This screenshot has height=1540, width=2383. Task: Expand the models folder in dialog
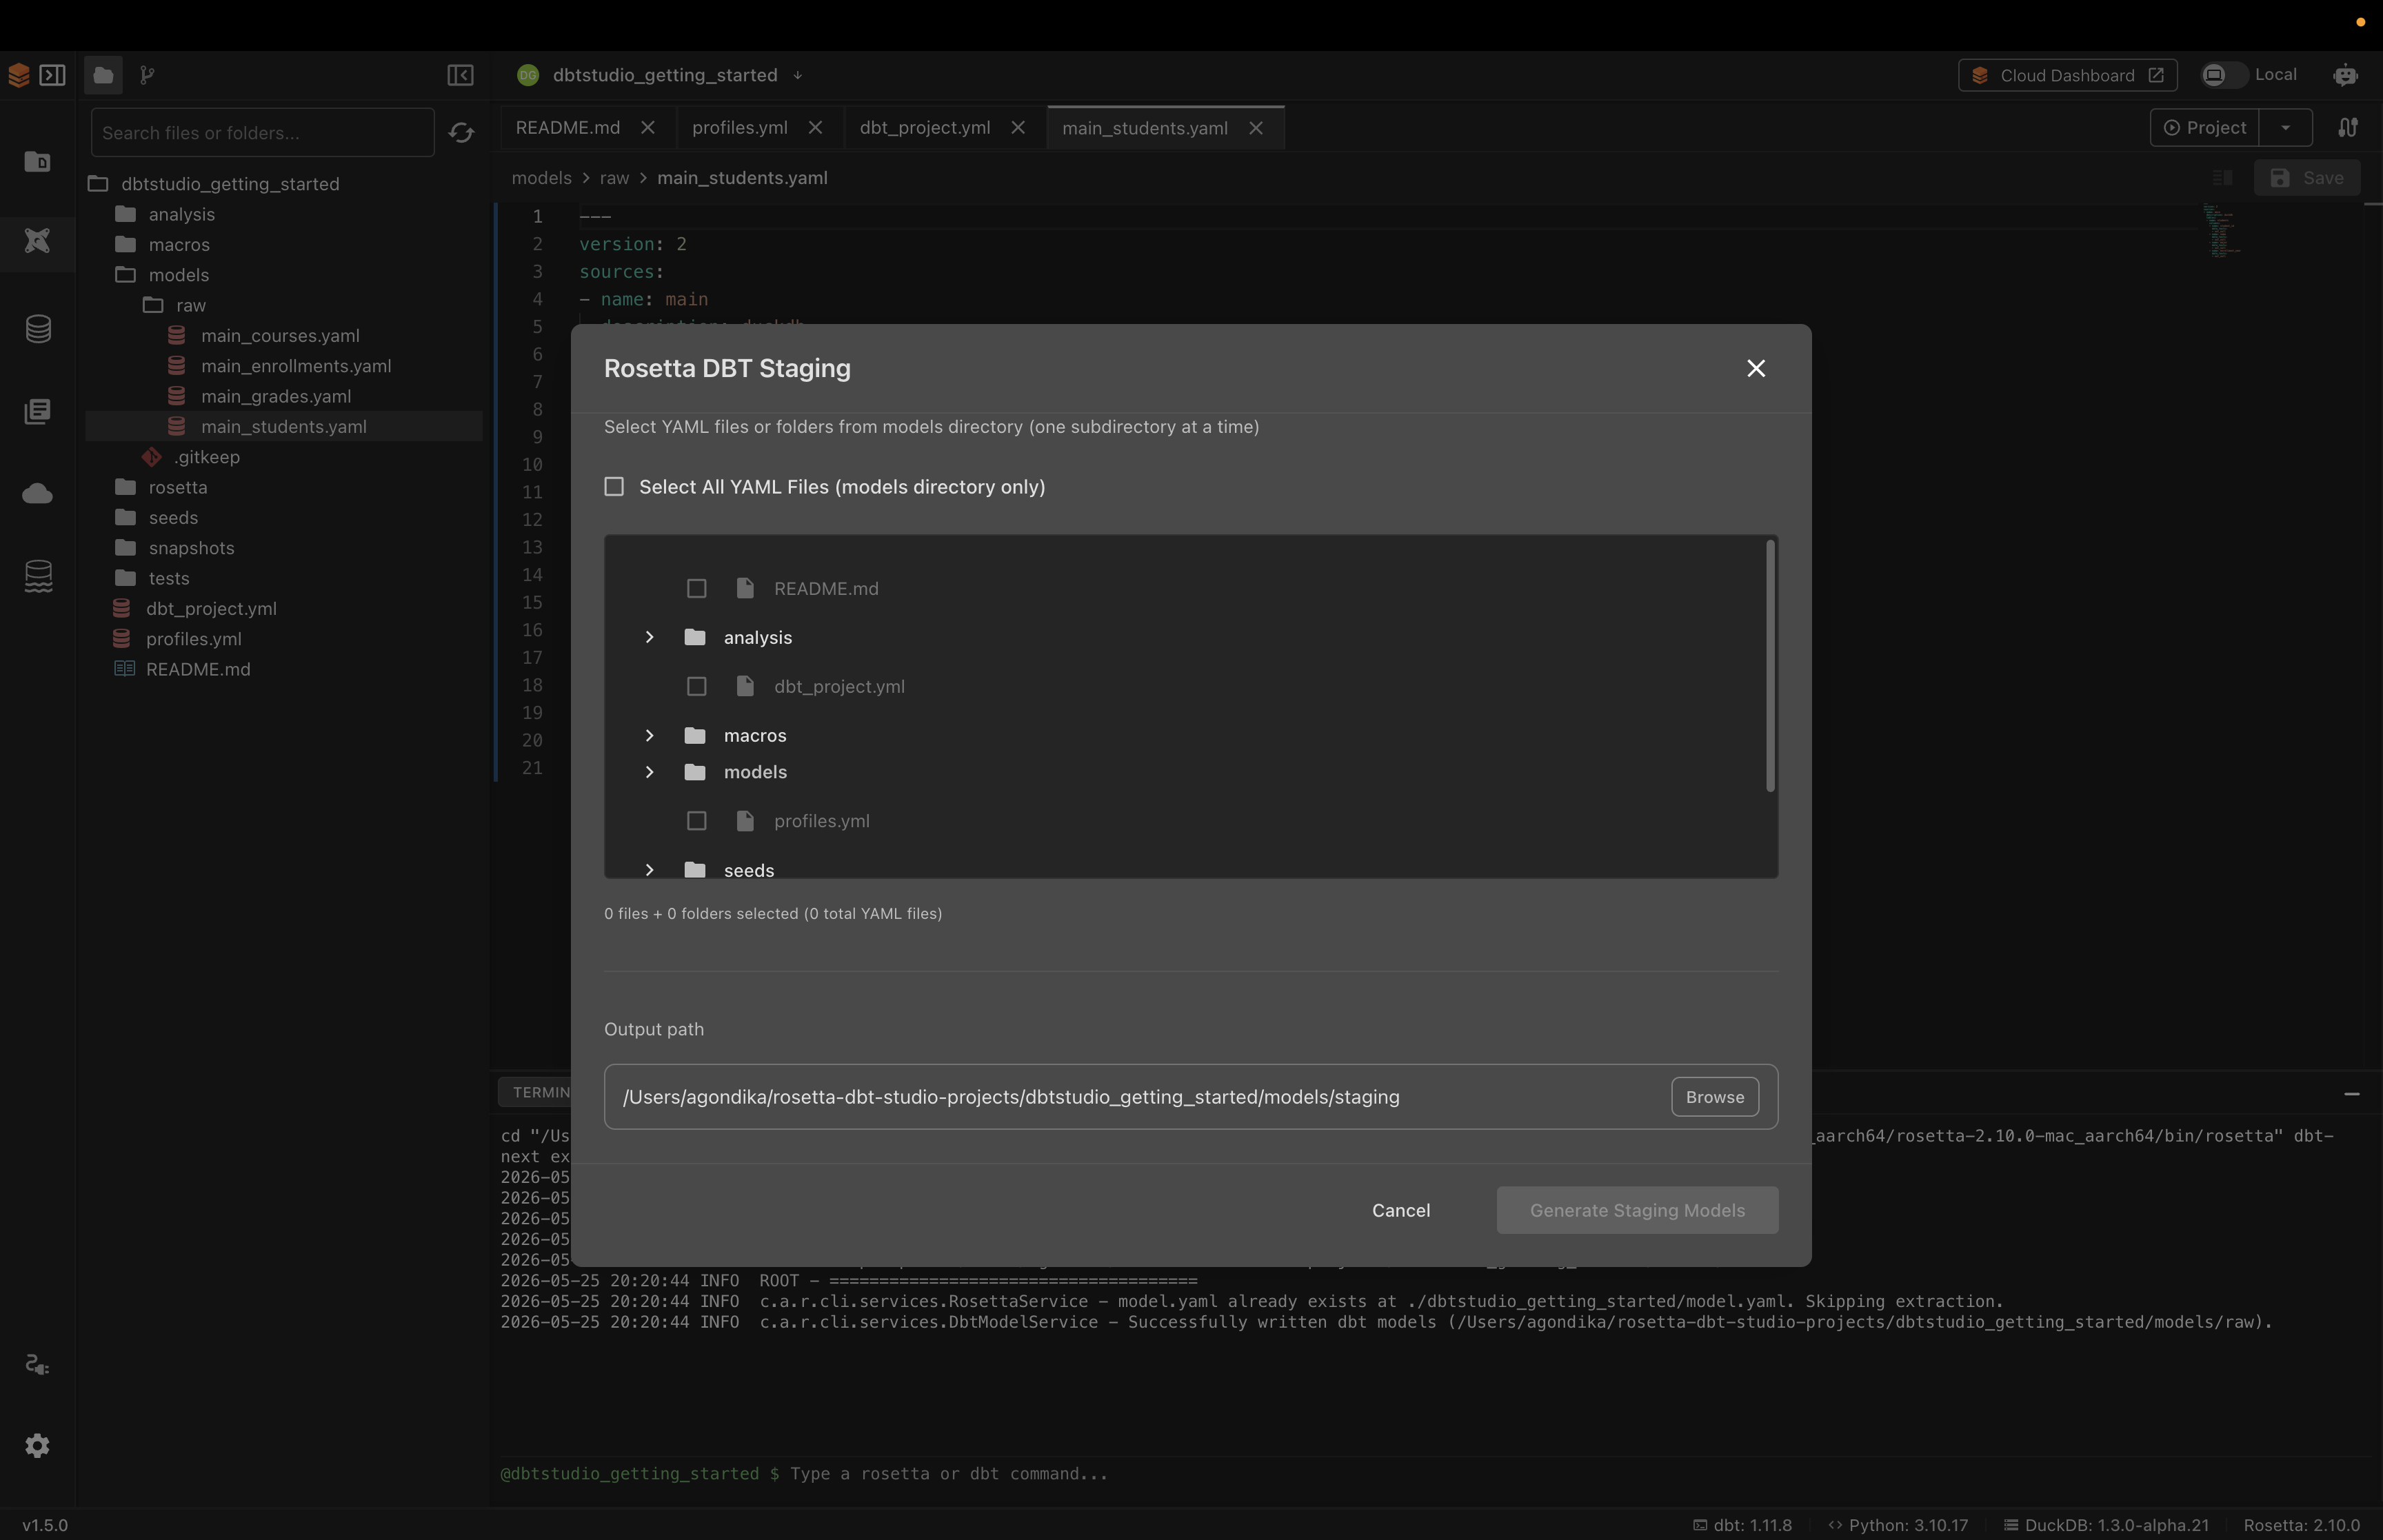pyautogui.click(x=649, y=772)
